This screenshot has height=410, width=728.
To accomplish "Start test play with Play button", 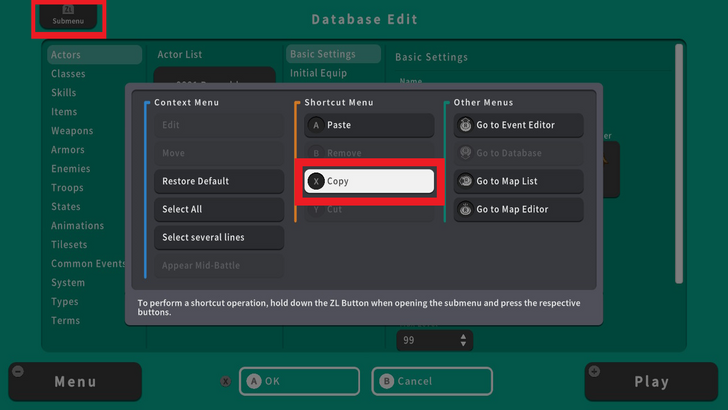I will click(651, 382).
